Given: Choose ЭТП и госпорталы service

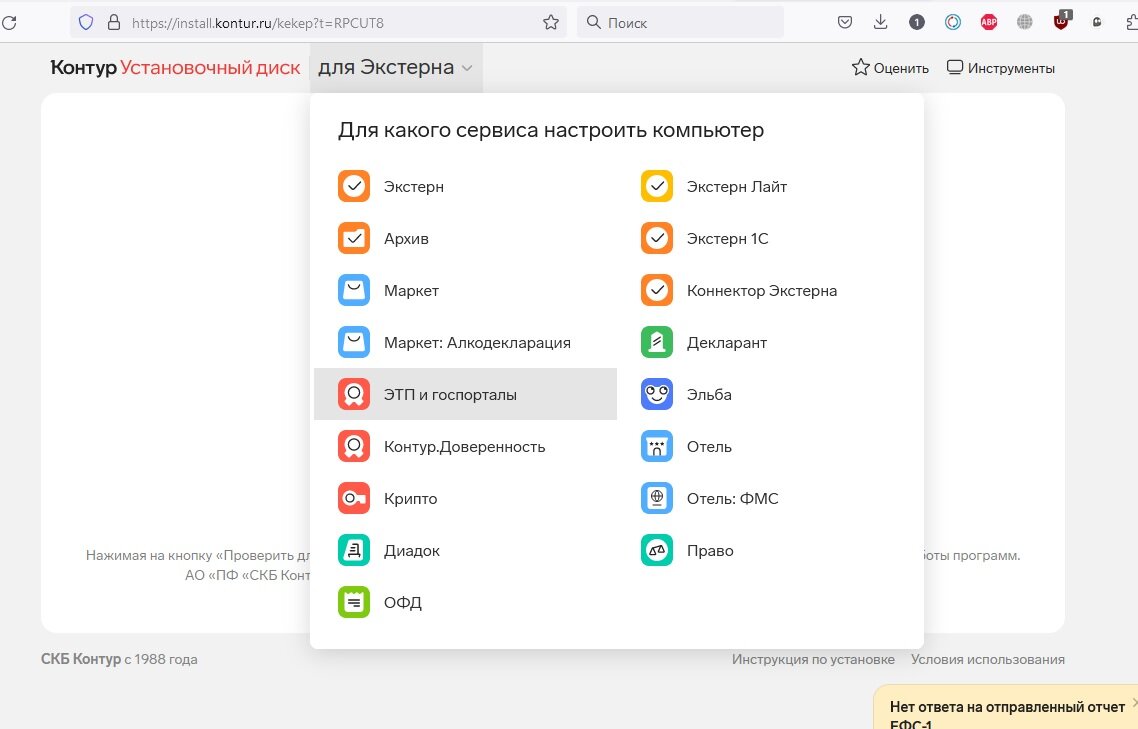Looking at the screenshot, I should (x=465, y=394).
